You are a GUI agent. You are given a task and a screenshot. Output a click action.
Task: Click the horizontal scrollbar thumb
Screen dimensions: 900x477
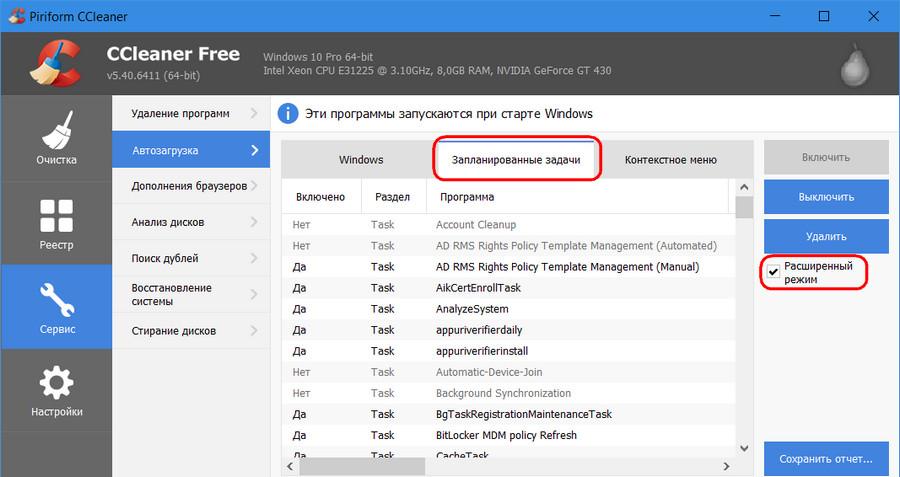coord(362,466)
